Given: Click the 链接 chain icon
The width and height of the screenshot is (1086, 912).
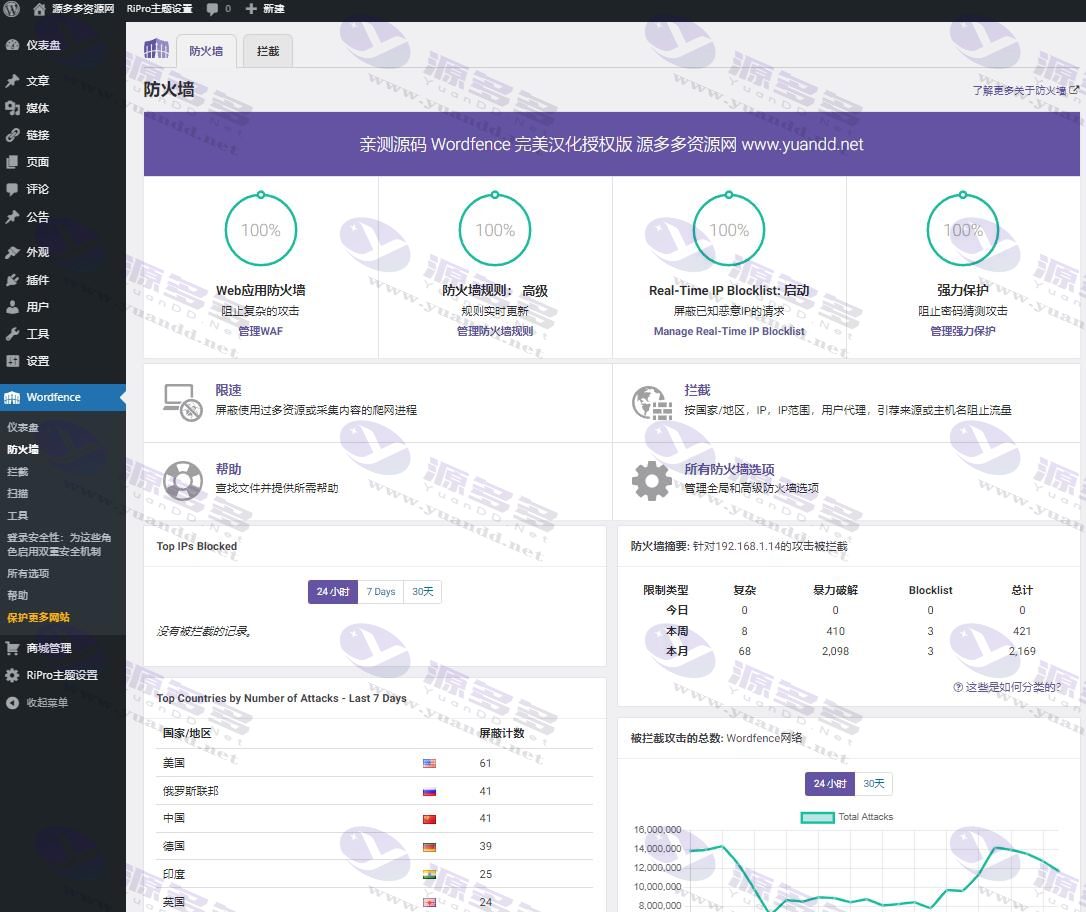Looking at the screenshot, I should [x=12, y=135].
